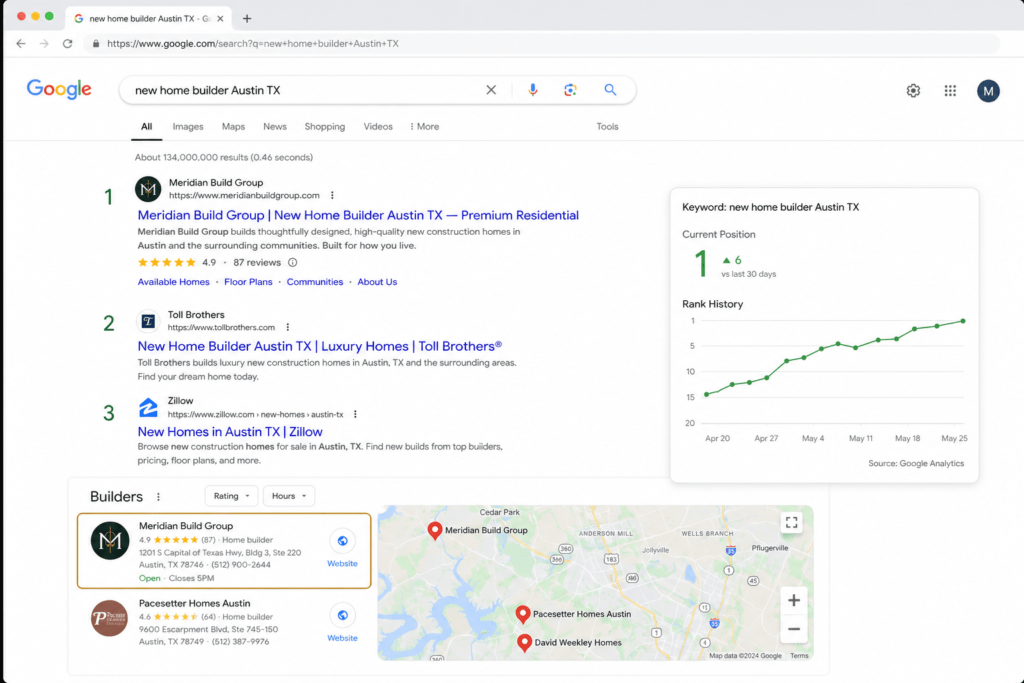1024x683 pixels.
Task: Open 'New Homes in Austin TX | Zillow' link
Action: point(230,432)
